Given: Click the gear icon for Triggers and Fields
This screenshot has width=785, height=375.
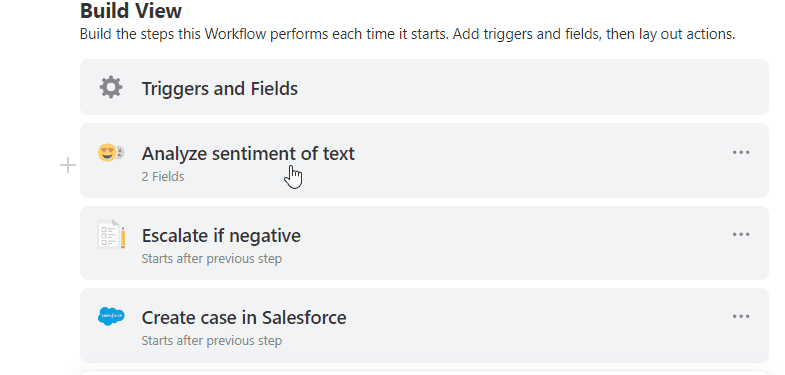Looking at the screenshot, I should tap(111, 87).
